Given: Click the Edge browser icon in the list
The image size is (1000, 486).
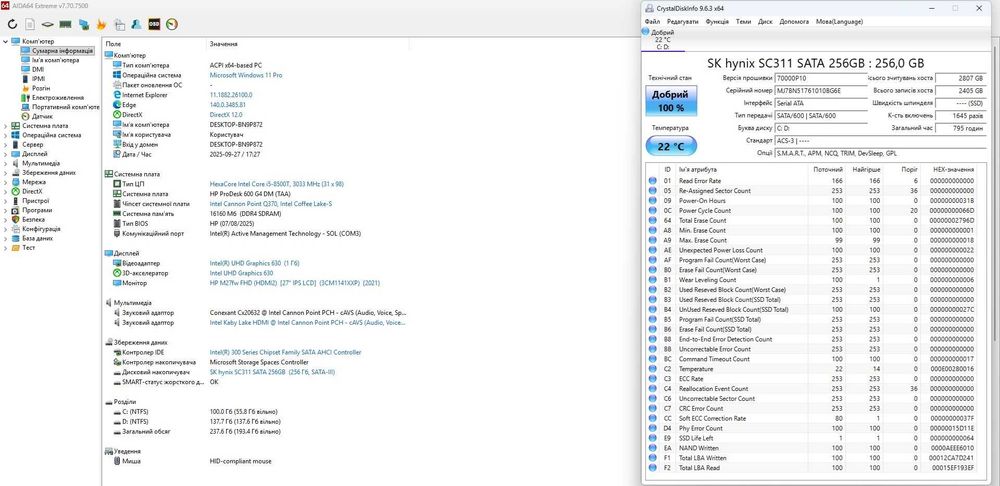Looking at the screenshot, I should coord(117,105).
